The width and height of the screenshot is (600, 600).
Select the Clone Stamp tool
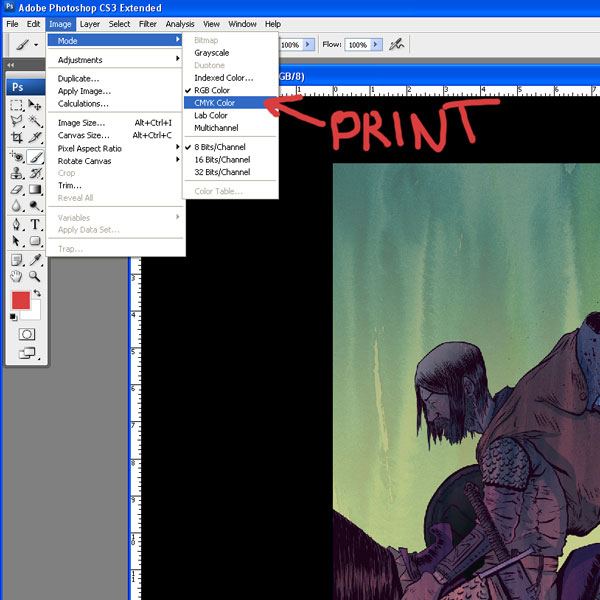pyautogui.click(x=16, y=173)
